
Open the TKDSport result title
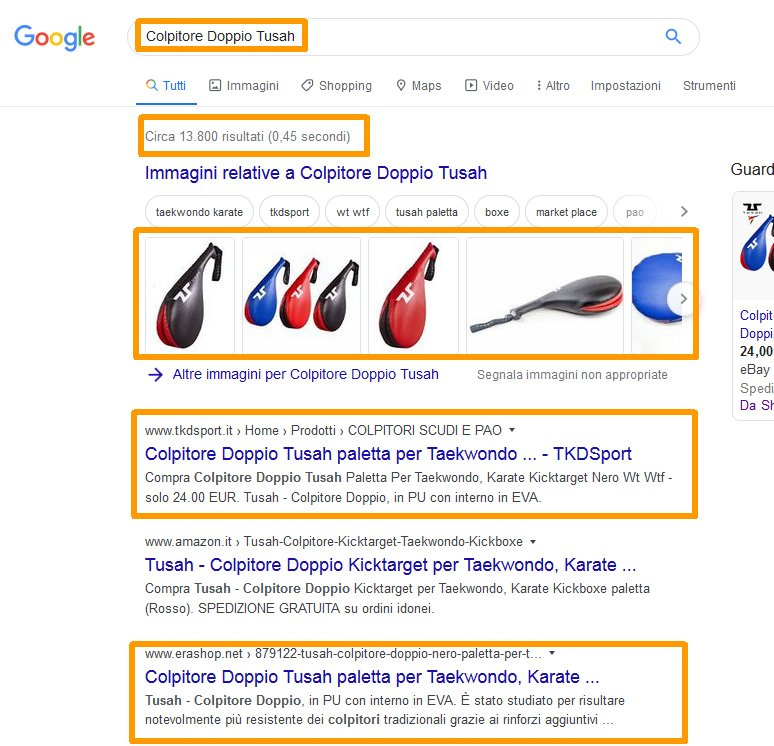click(x=388, y=454)
